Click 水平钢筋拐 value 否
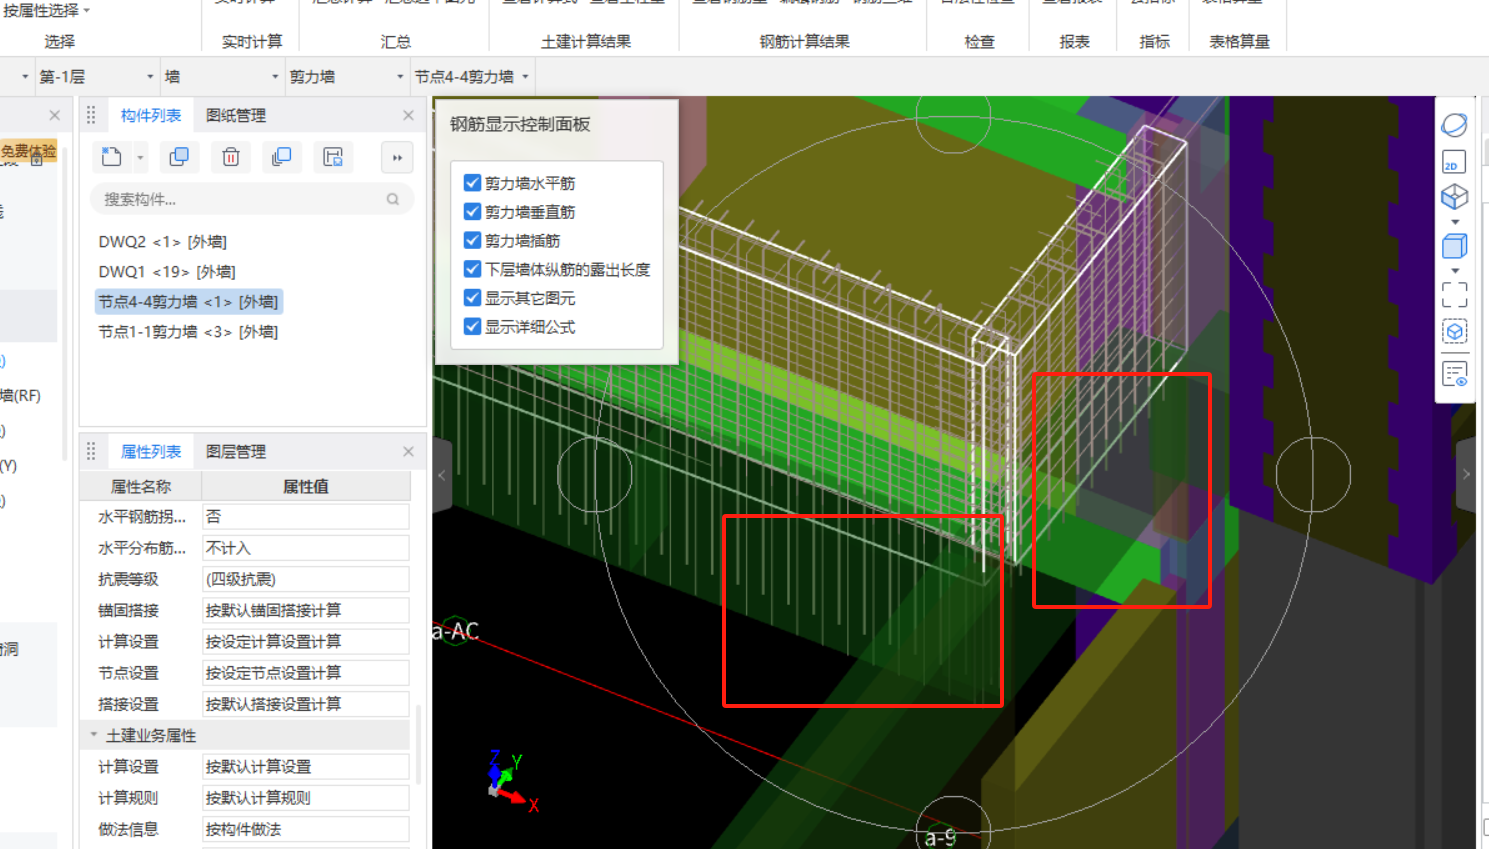1489x849 pixels. click(306, 516)
